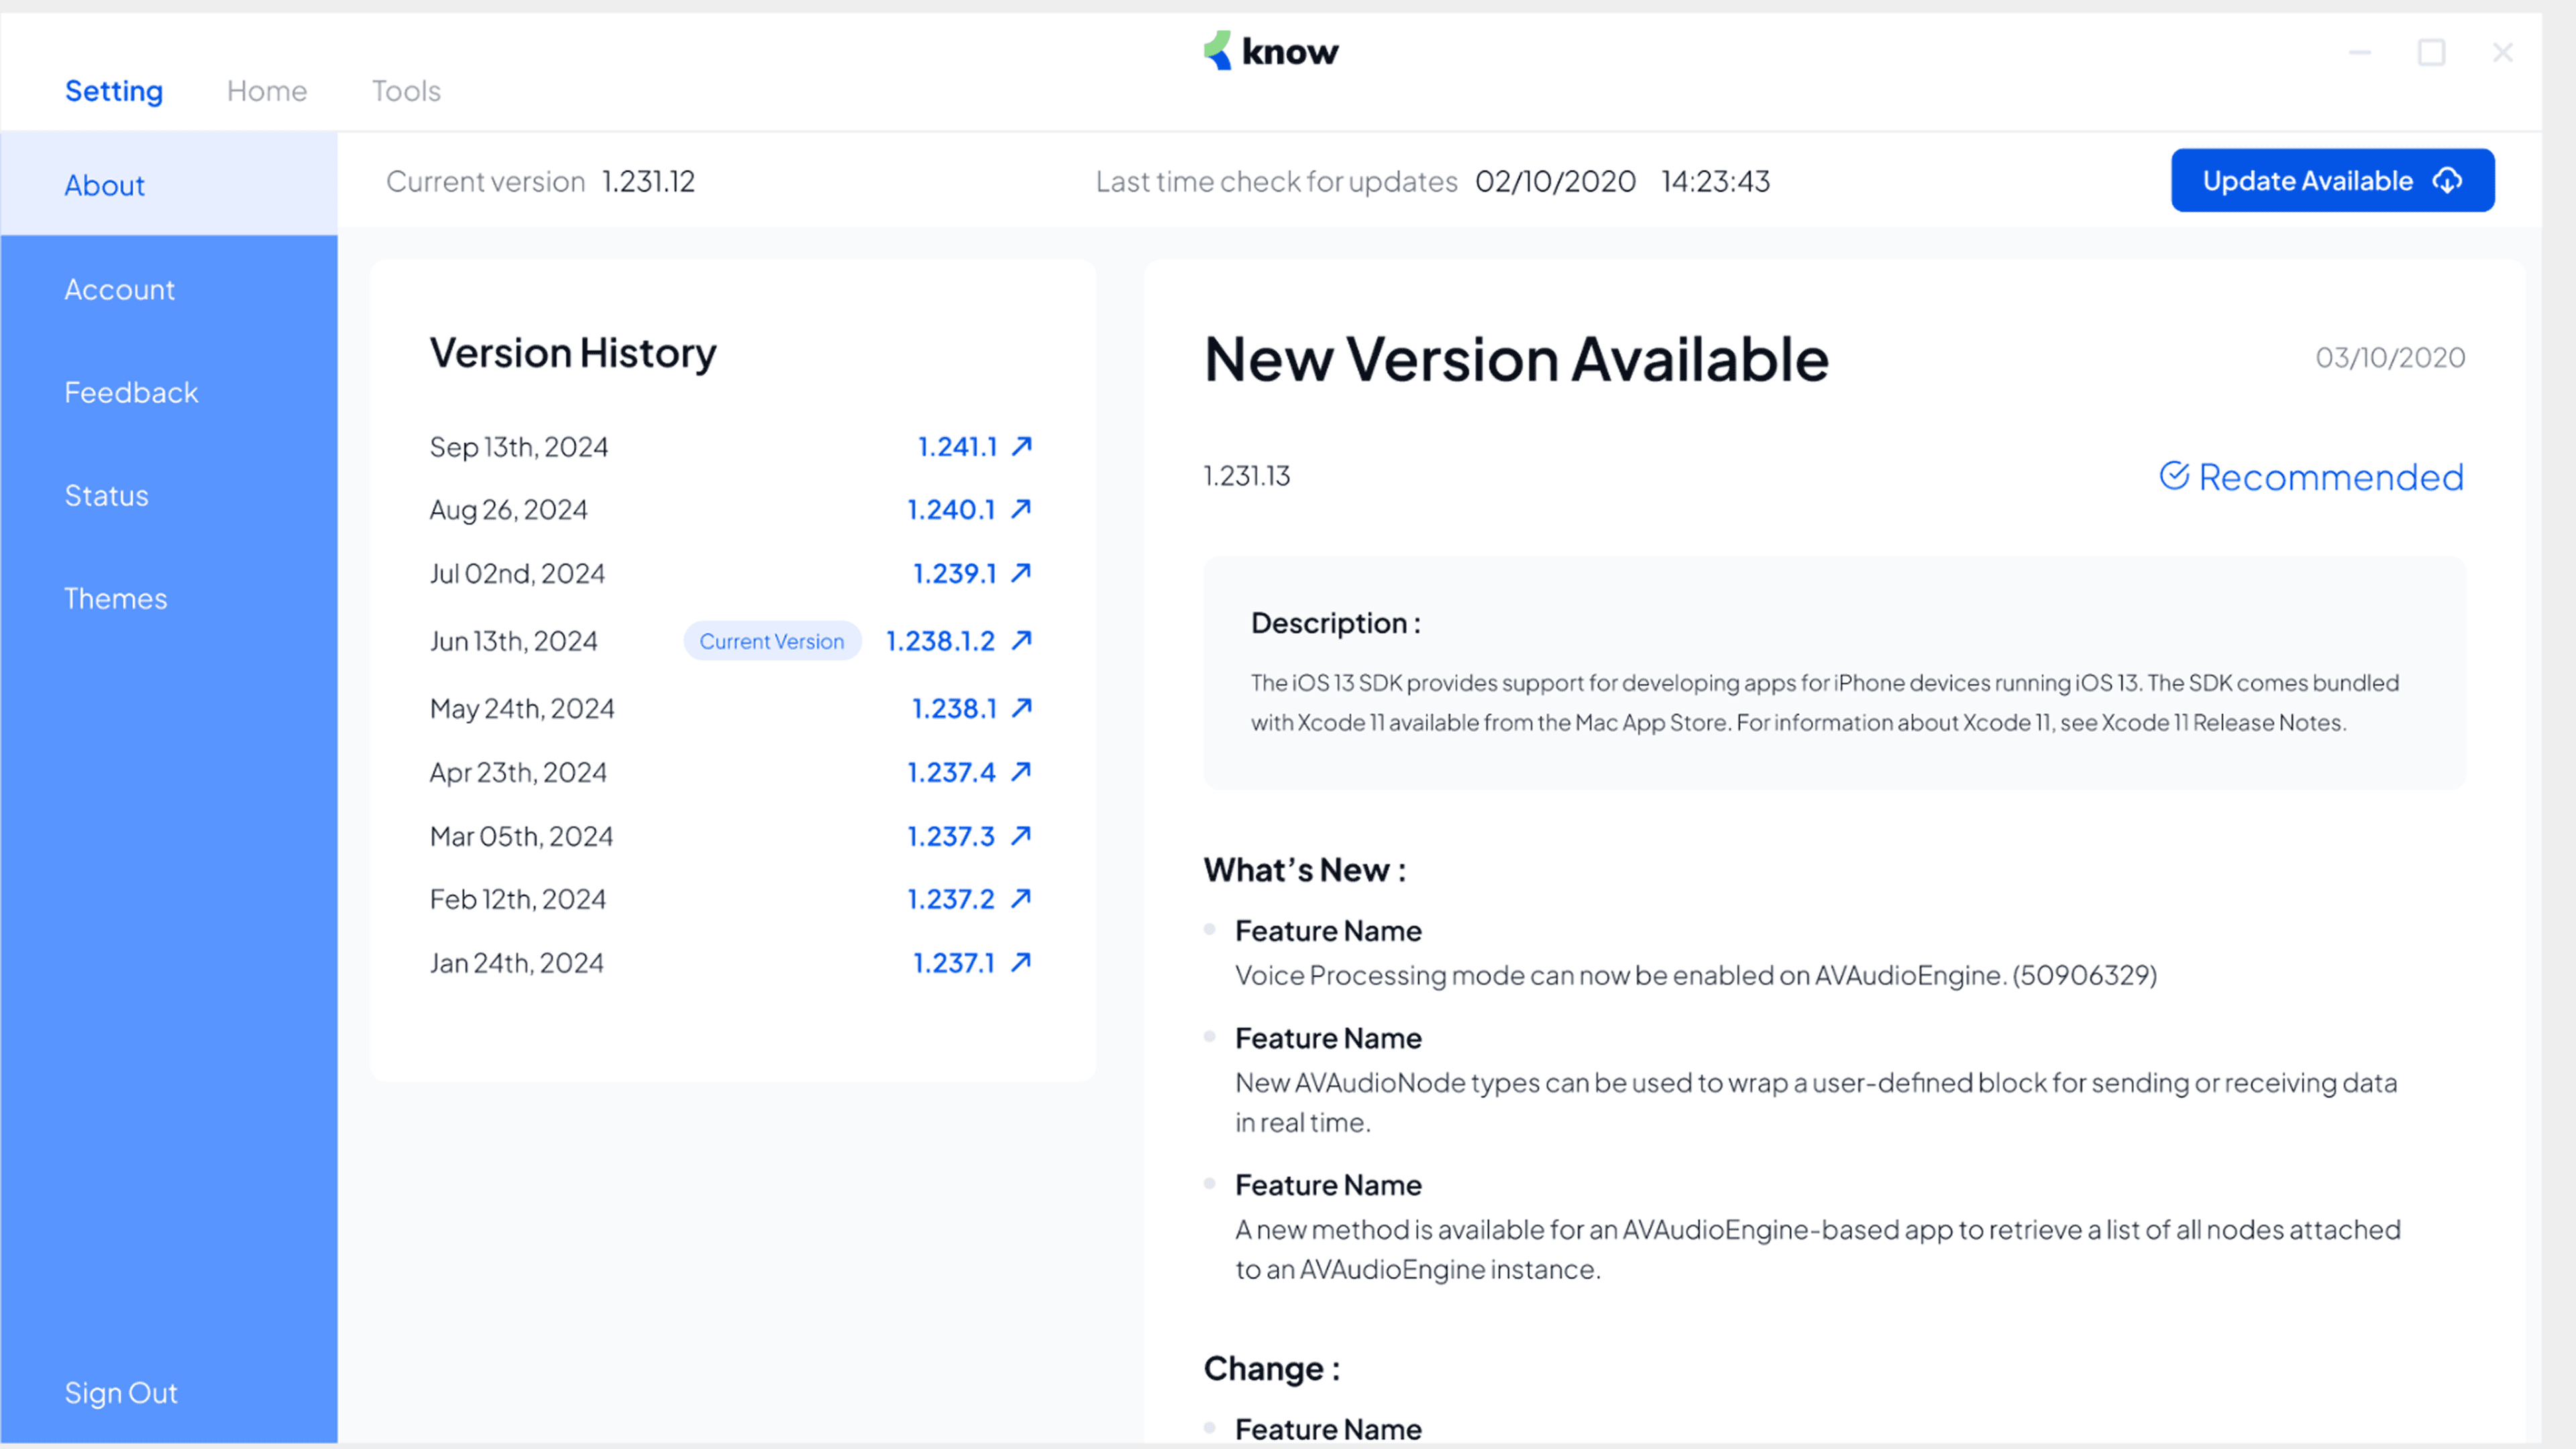2576x1449 pixels.
Task: Minimize the know window
Action: (x=2360, y=52)
